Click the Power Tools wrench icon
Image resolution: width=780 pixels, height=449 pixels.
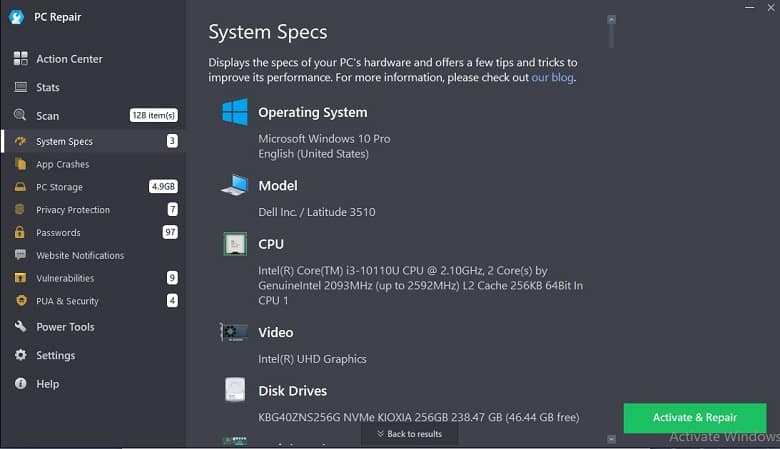(20, 326)
